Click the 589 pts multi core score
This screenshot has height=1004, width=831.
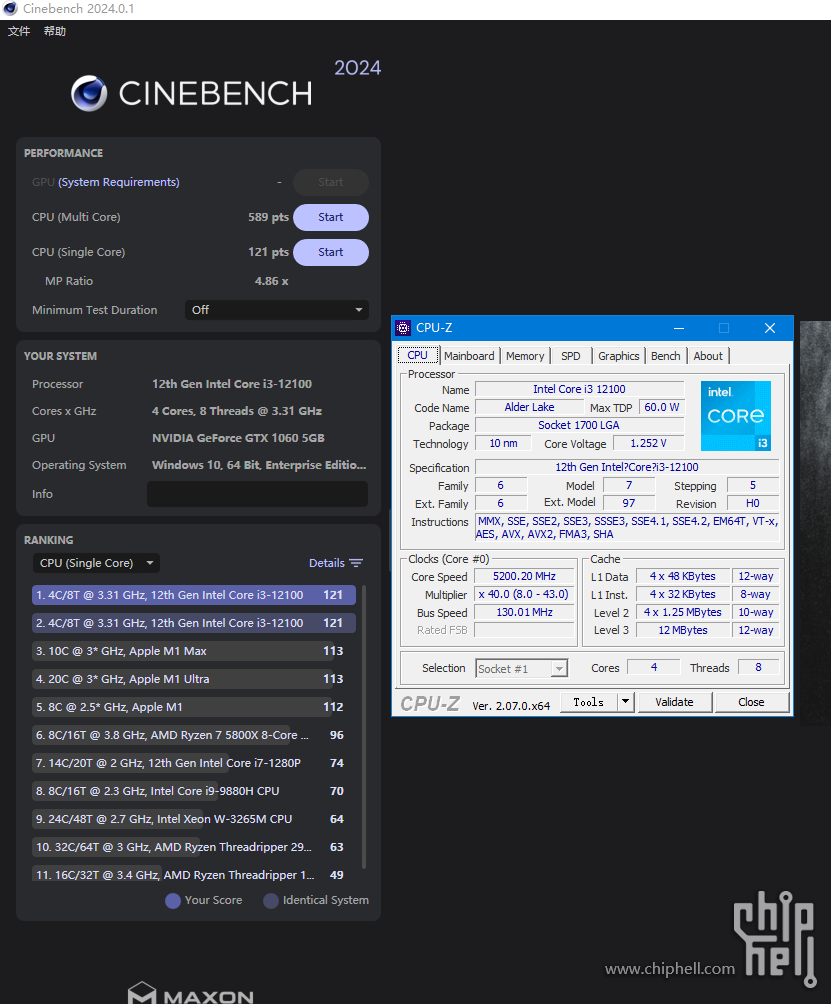point(268,217)
